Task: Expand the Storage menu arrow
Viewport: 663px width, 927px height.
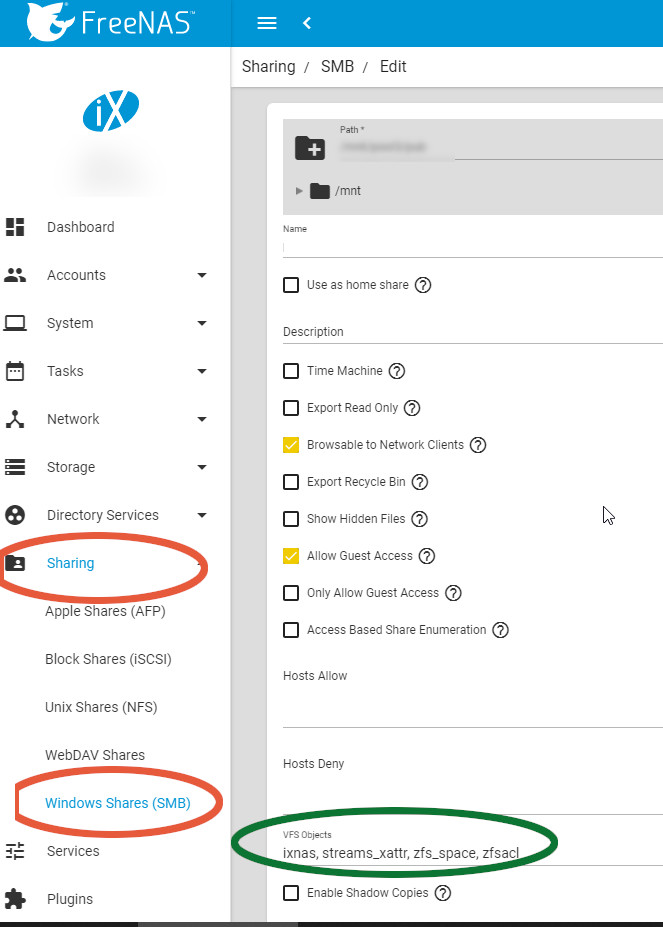Action: (202, 467)
